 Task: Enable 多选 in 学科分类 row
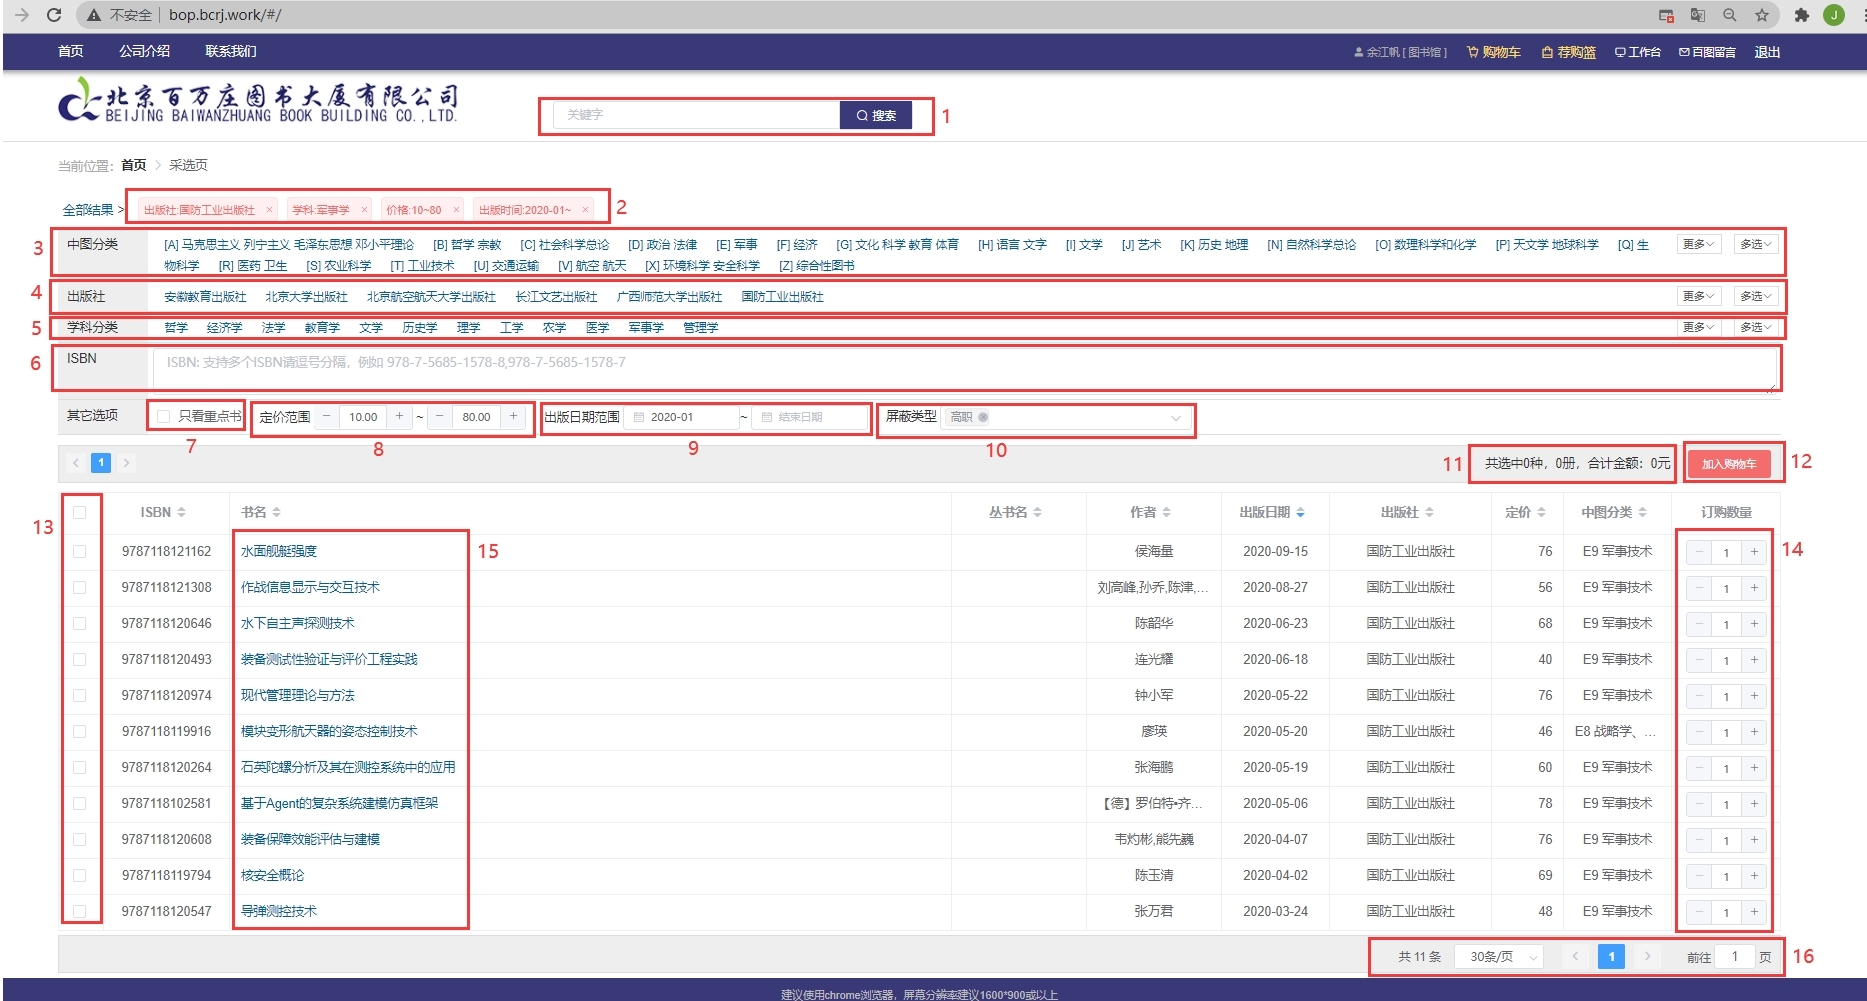tap(1755, 328)
